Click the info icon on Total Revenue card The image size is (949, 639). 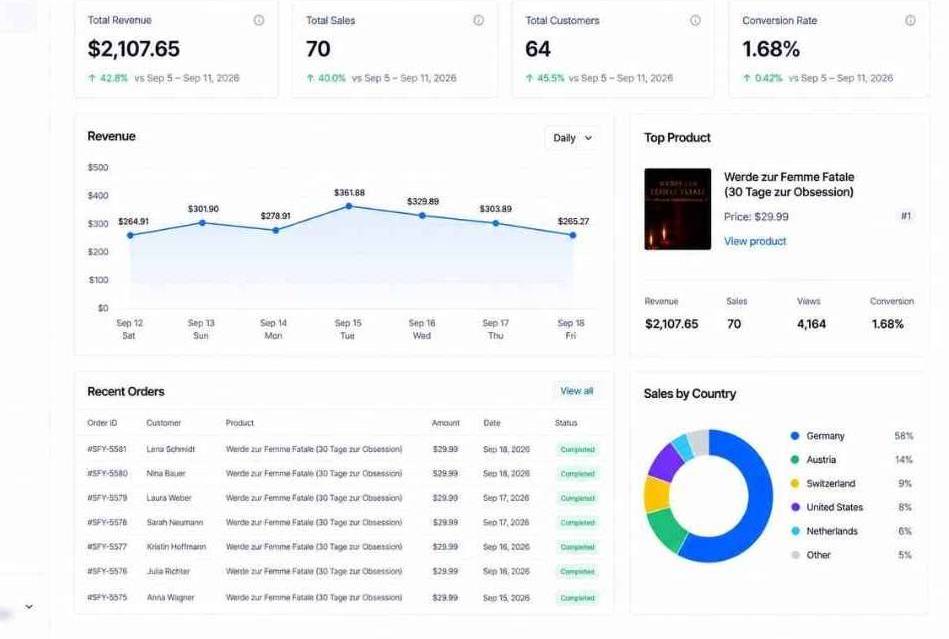[x=258, y=20]
